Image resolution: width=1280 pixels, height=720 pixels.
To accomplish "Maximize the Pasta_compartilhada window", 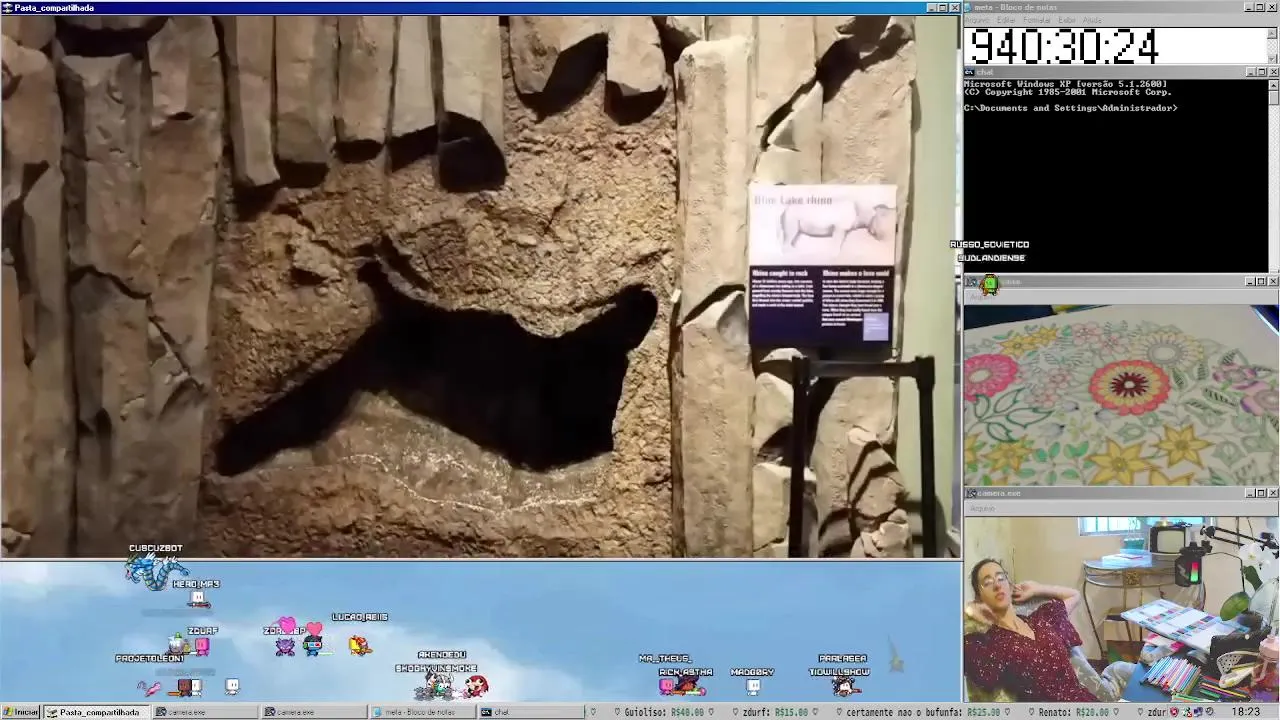I will [942, 7].
